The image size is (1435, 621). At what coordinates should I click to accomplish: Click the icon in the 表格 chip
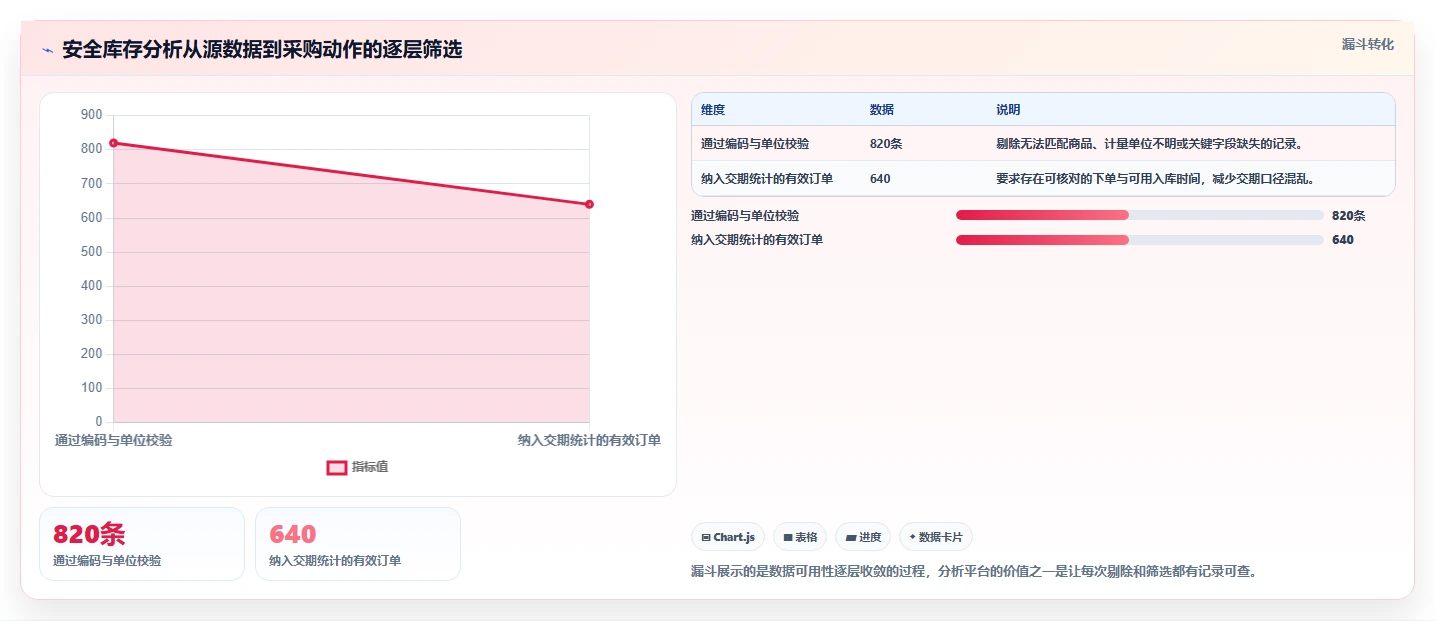click(788, 537)
